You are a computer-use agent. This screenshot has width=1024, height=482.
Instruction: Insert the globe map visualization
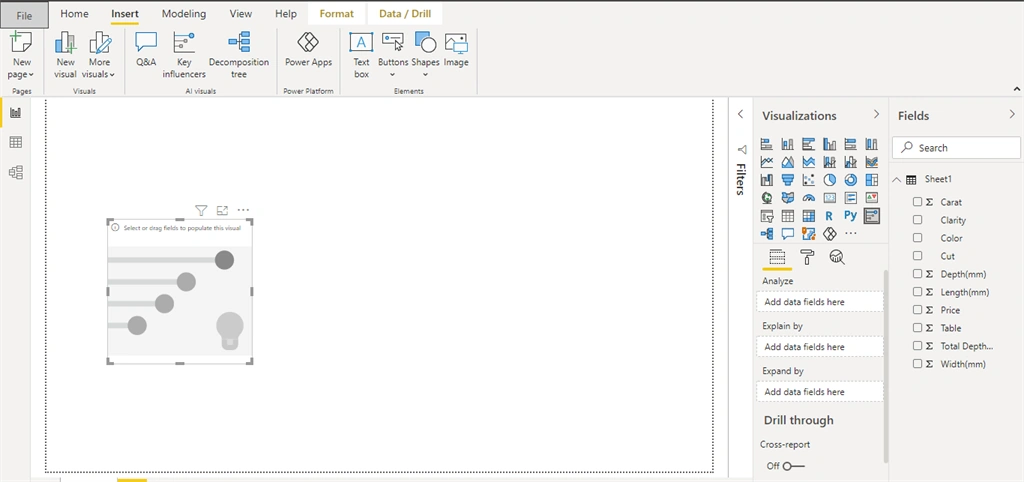pos(767,197)
